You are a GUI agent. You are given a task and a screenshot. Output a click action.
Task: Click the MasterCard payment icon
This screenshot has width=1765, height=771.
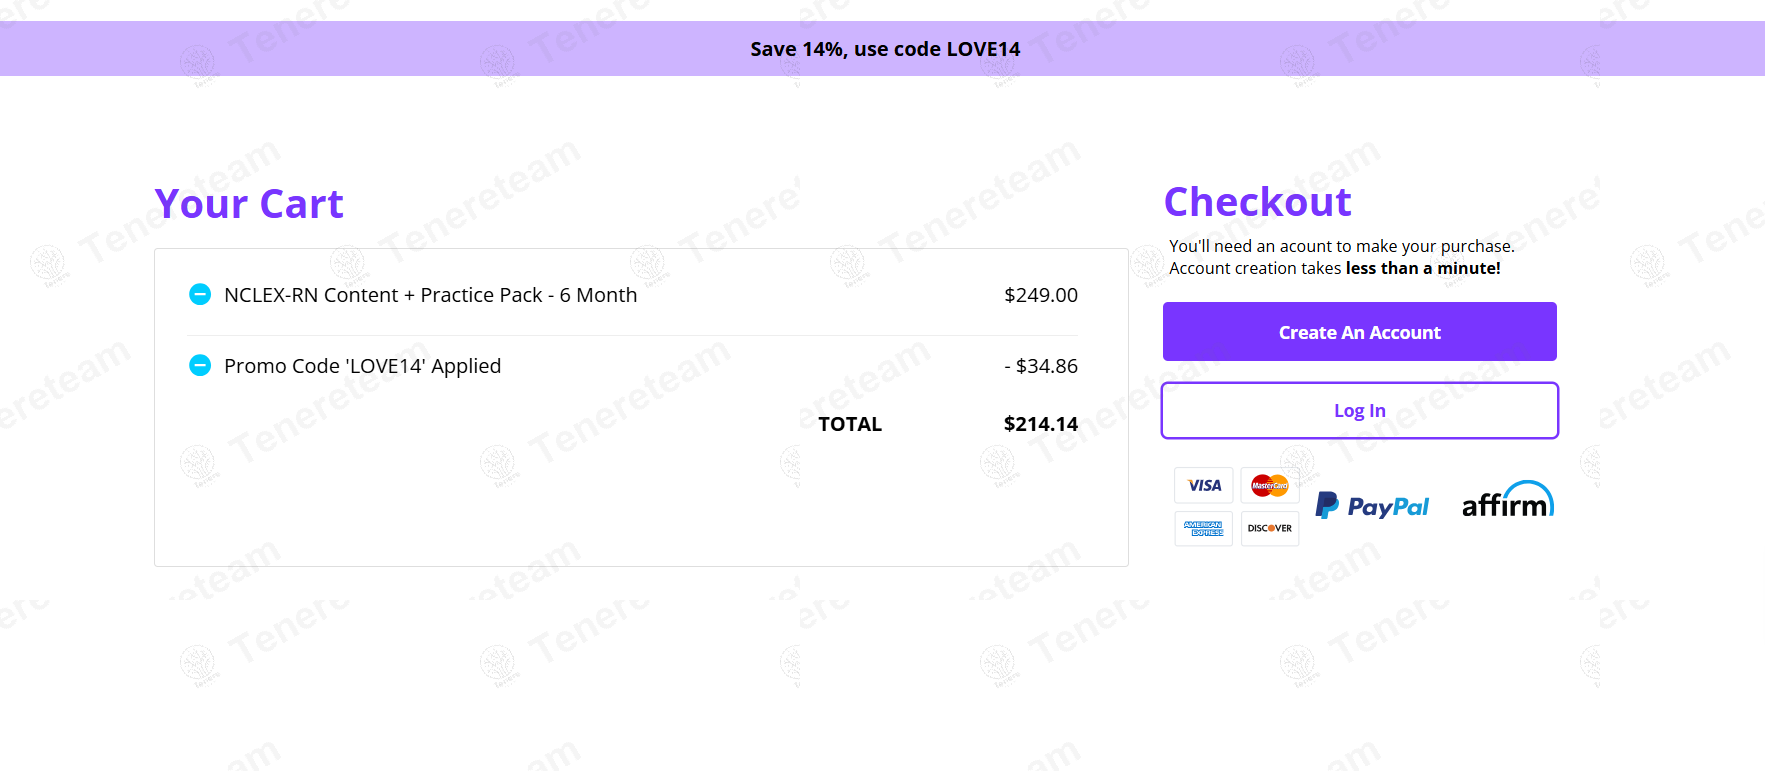tap(1270, 486)
